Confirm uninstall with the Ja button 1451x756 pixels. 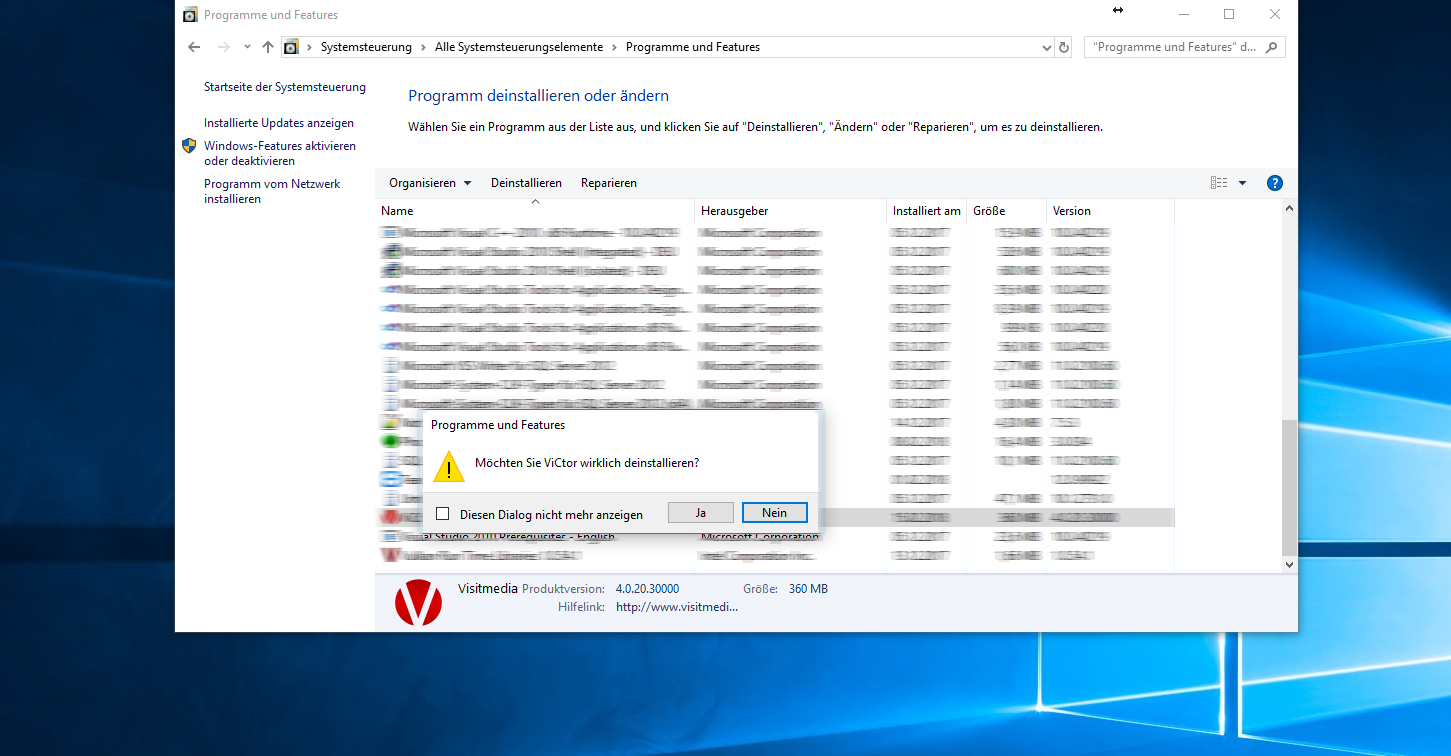click(x=700, y=512)
